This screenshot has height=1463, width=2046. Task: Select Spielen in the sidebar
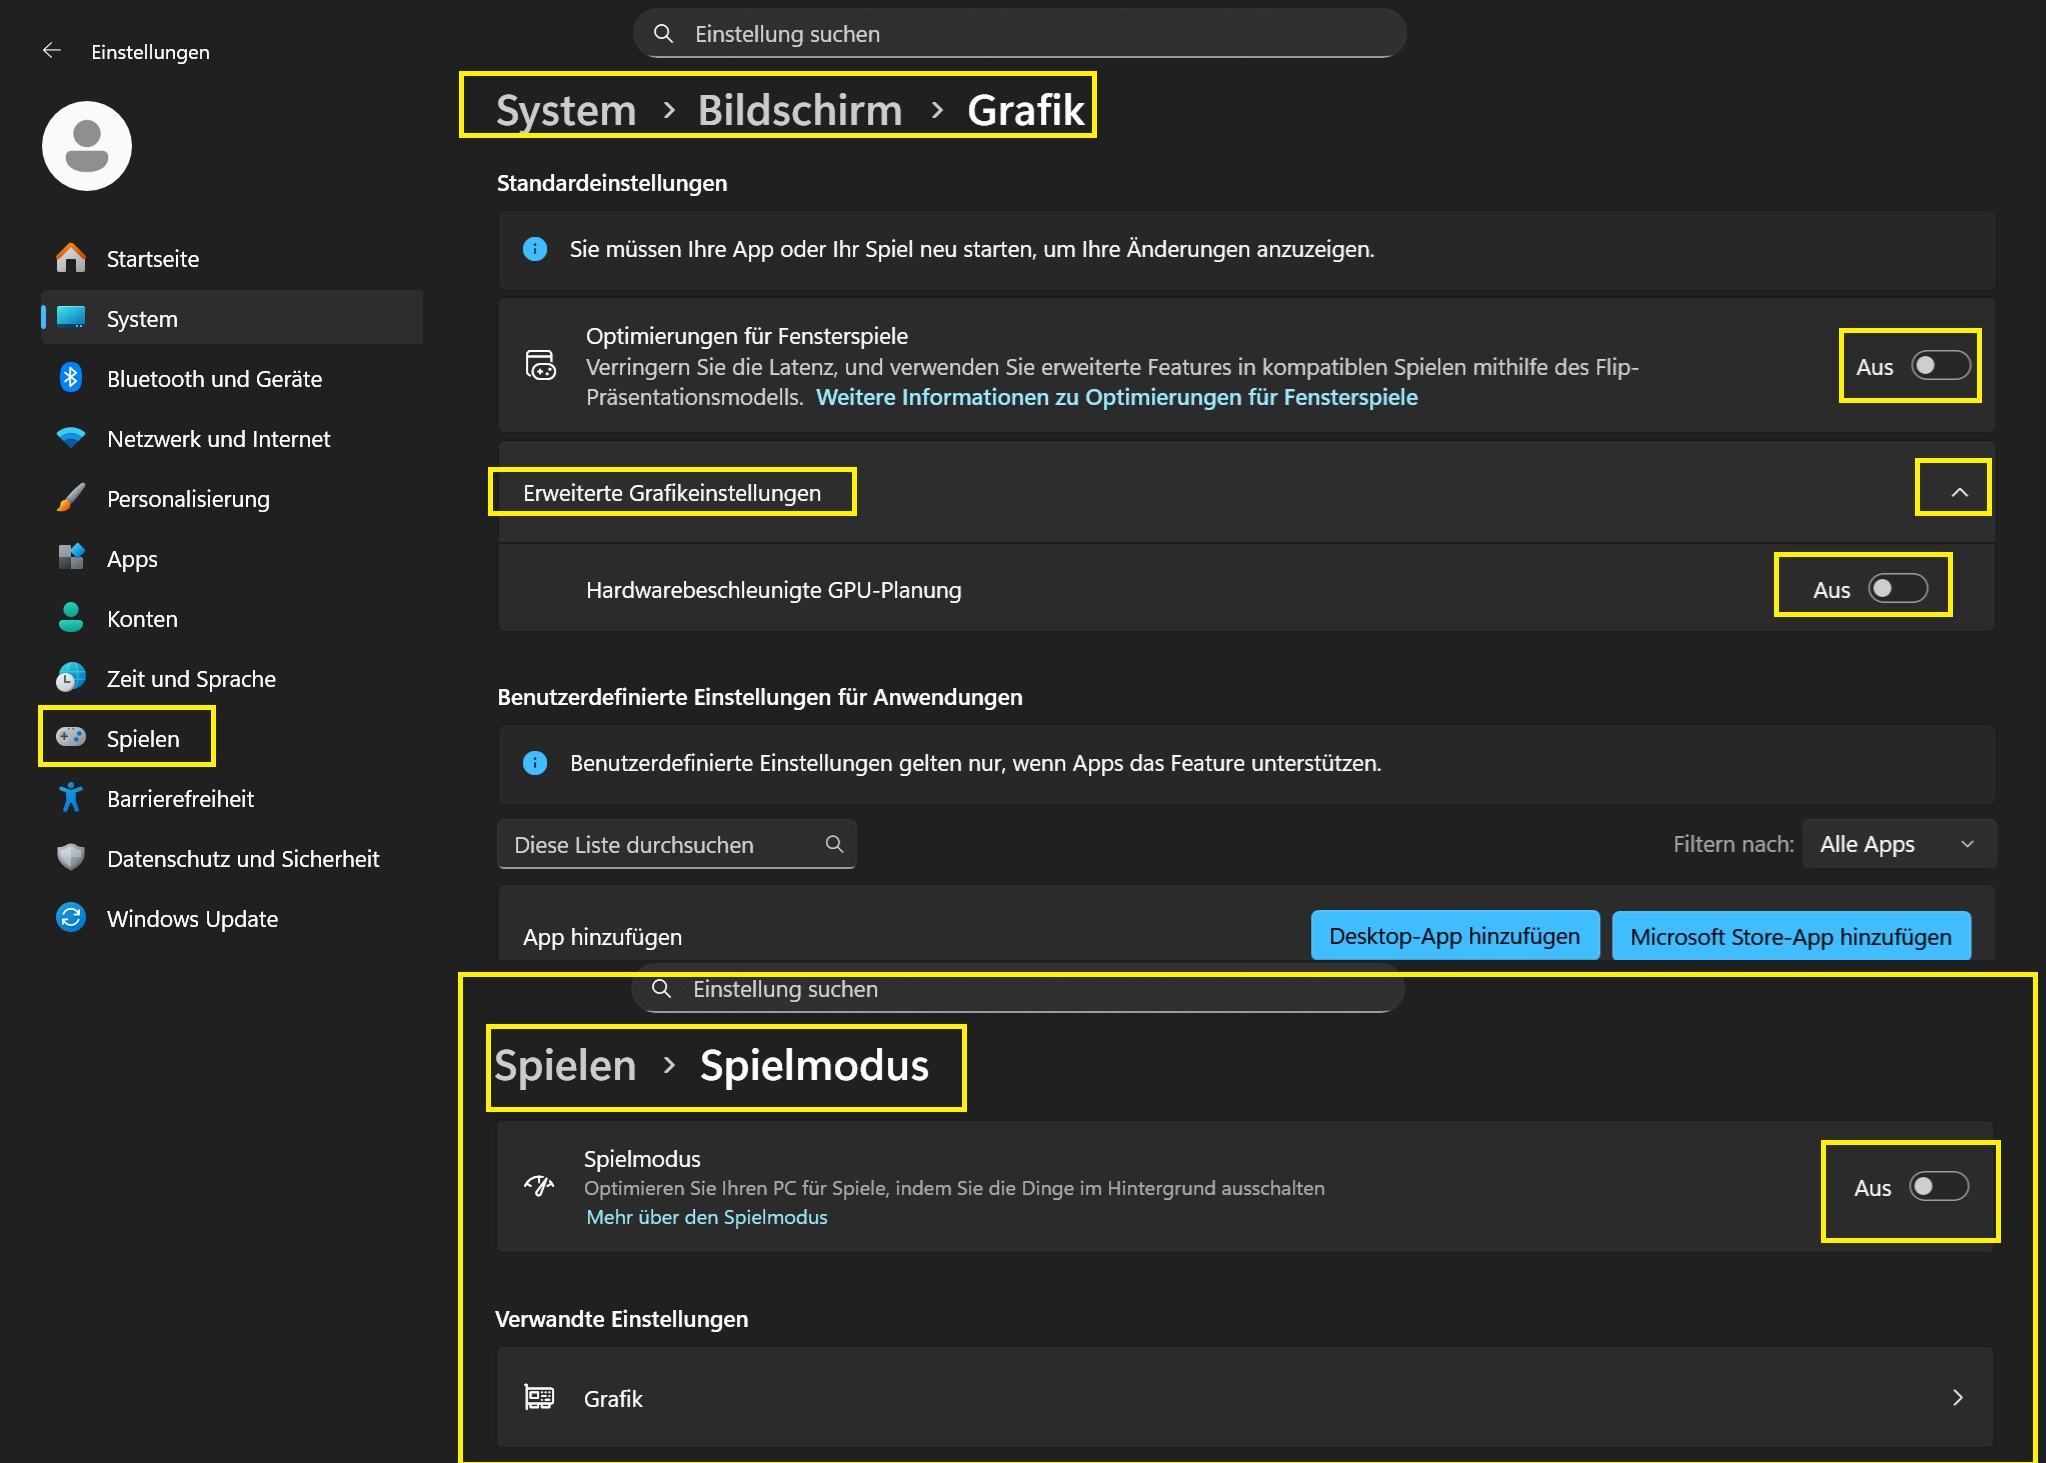[142, 738]
